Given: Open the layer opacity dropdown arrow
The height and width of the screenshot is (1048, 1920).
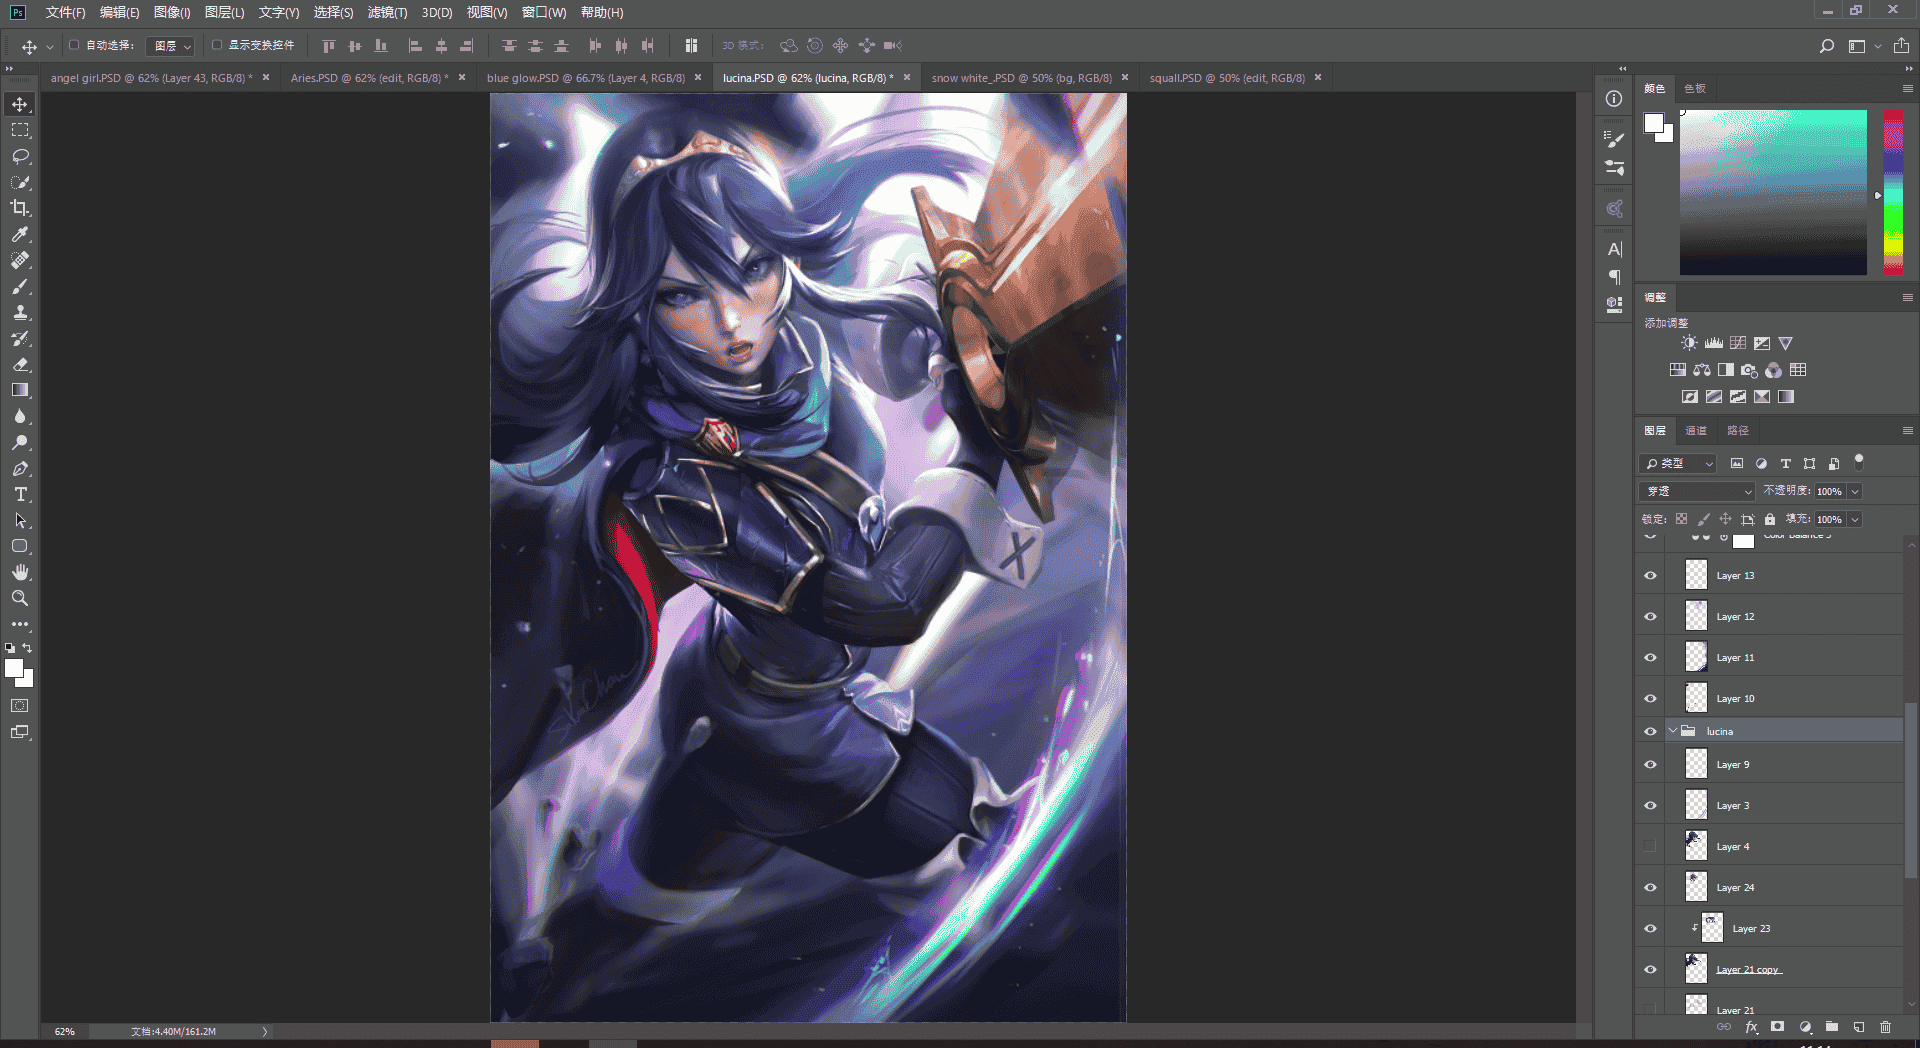Looking at the screenshot, I should point(1855,491).
